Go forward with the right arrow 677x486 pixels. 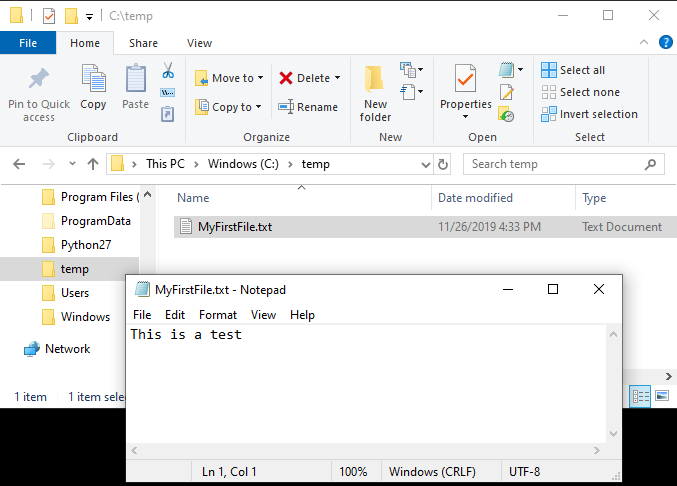pos(49,164)
